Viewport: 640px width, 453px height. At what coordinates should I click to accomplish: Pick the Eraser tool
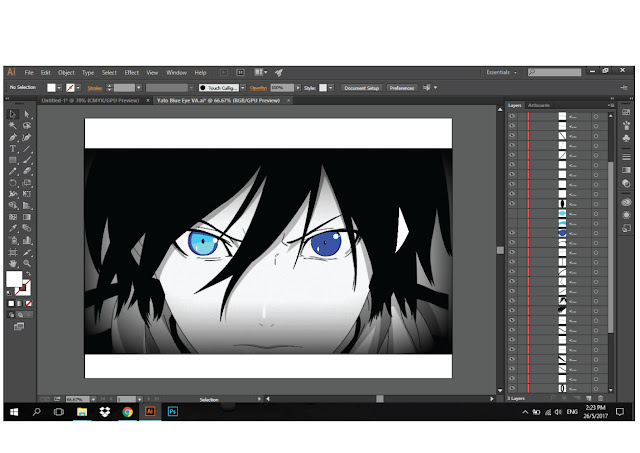[x=27, y=171]
